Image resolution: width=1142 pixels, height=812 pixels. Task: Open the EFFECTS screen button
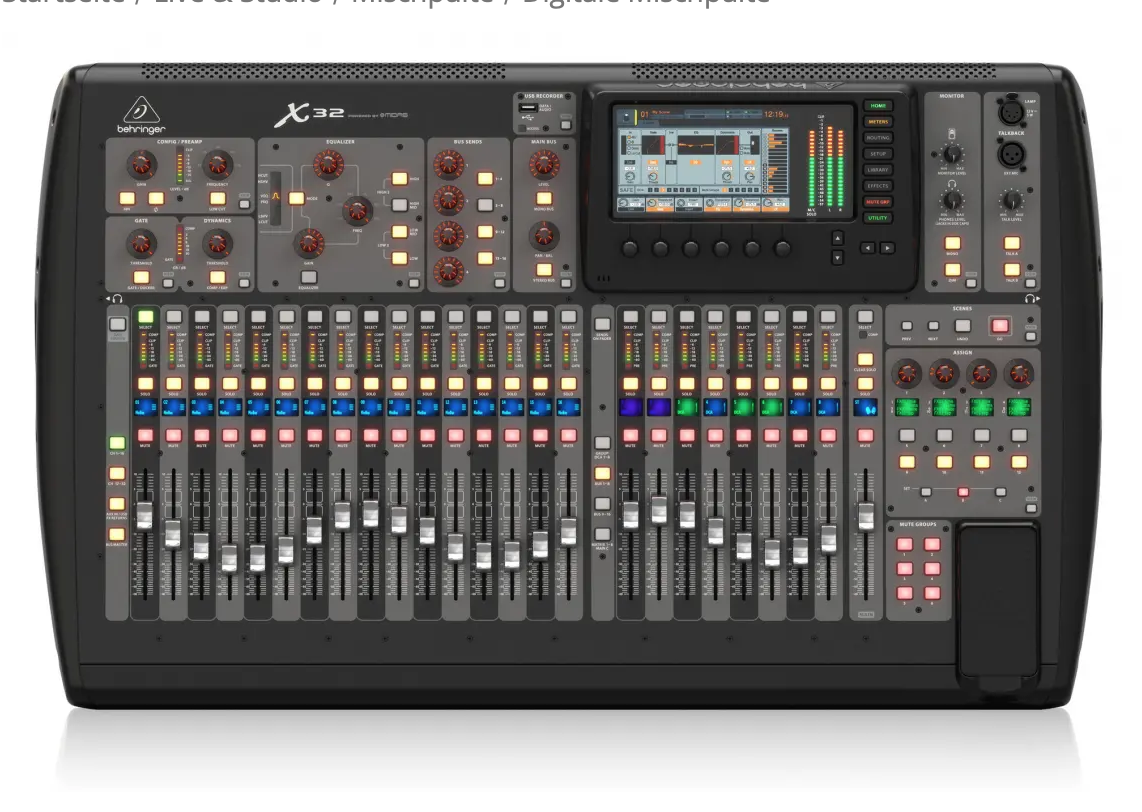[878, 186]
